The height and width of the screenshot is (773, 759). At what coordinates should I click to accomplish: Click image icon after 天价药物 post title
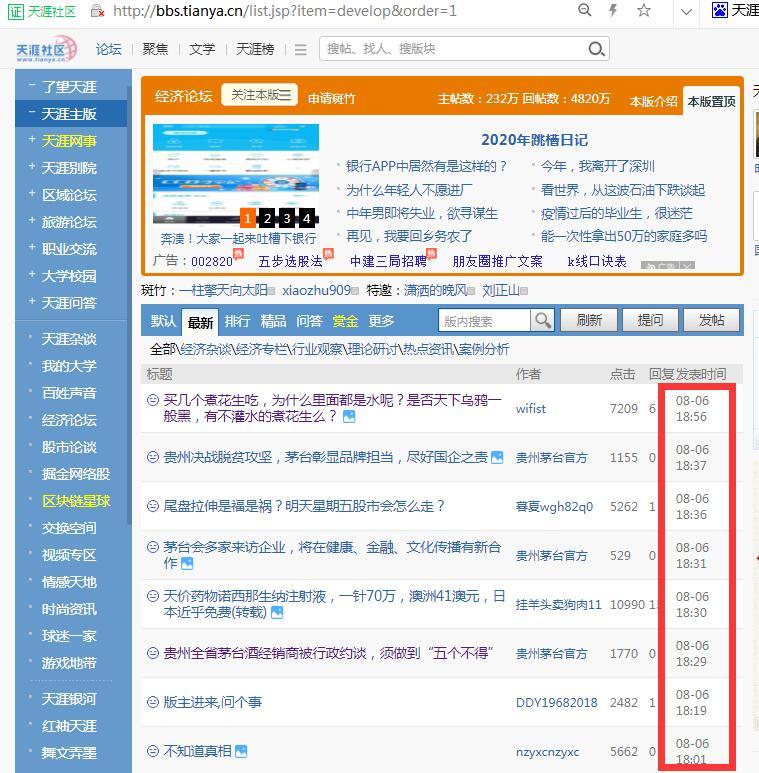click(x=277, y=612)
